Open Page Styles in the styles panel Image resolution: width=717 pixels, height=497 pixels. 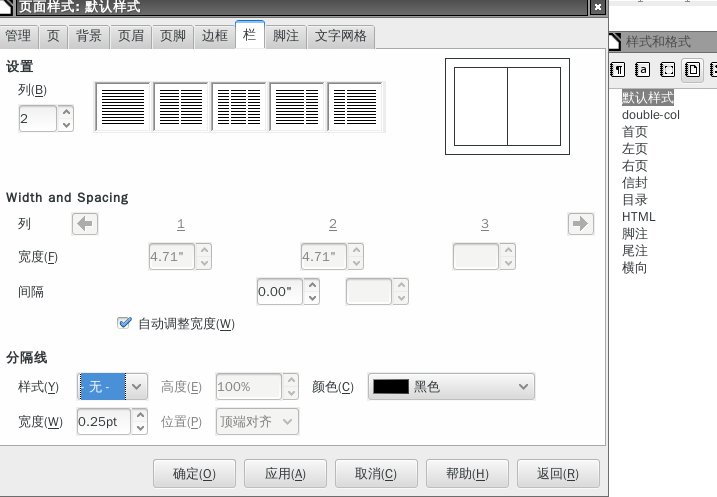[x=692, y=70]
